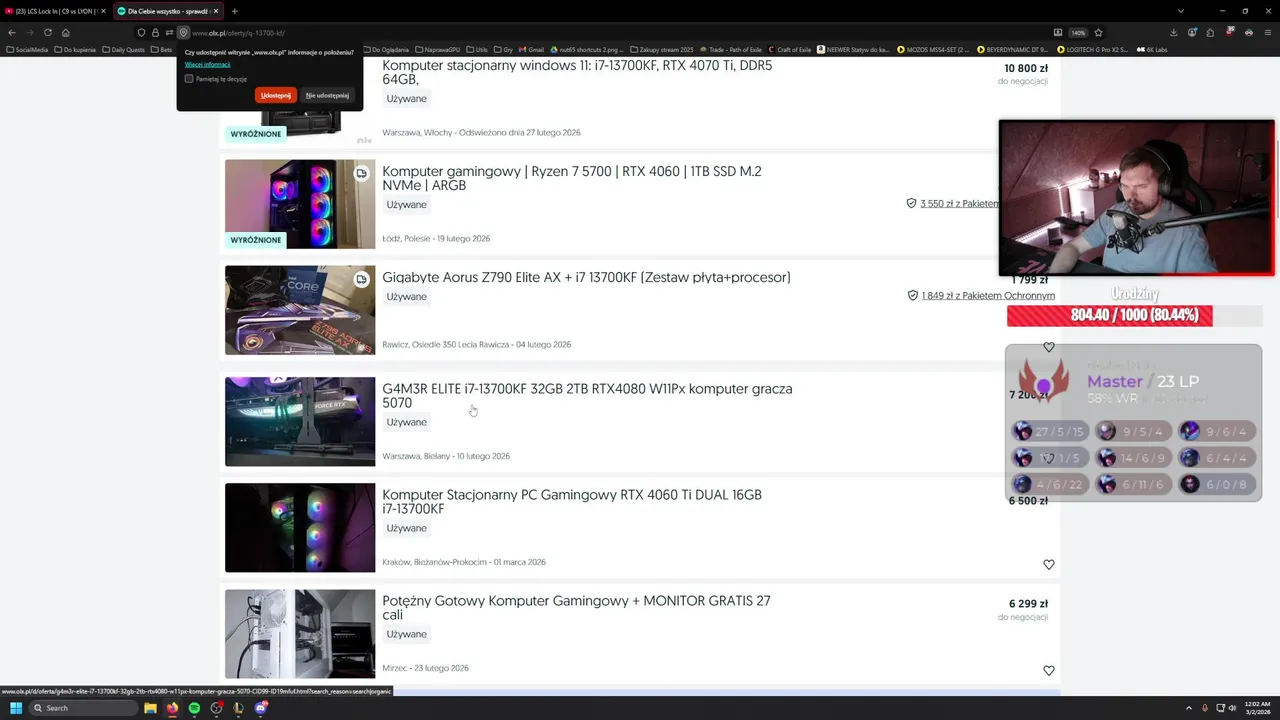The height and width of the screenshot is (720, 1280).
Task: Click 'Nie udostępniaj' to deny location
Action: [327, 95]
